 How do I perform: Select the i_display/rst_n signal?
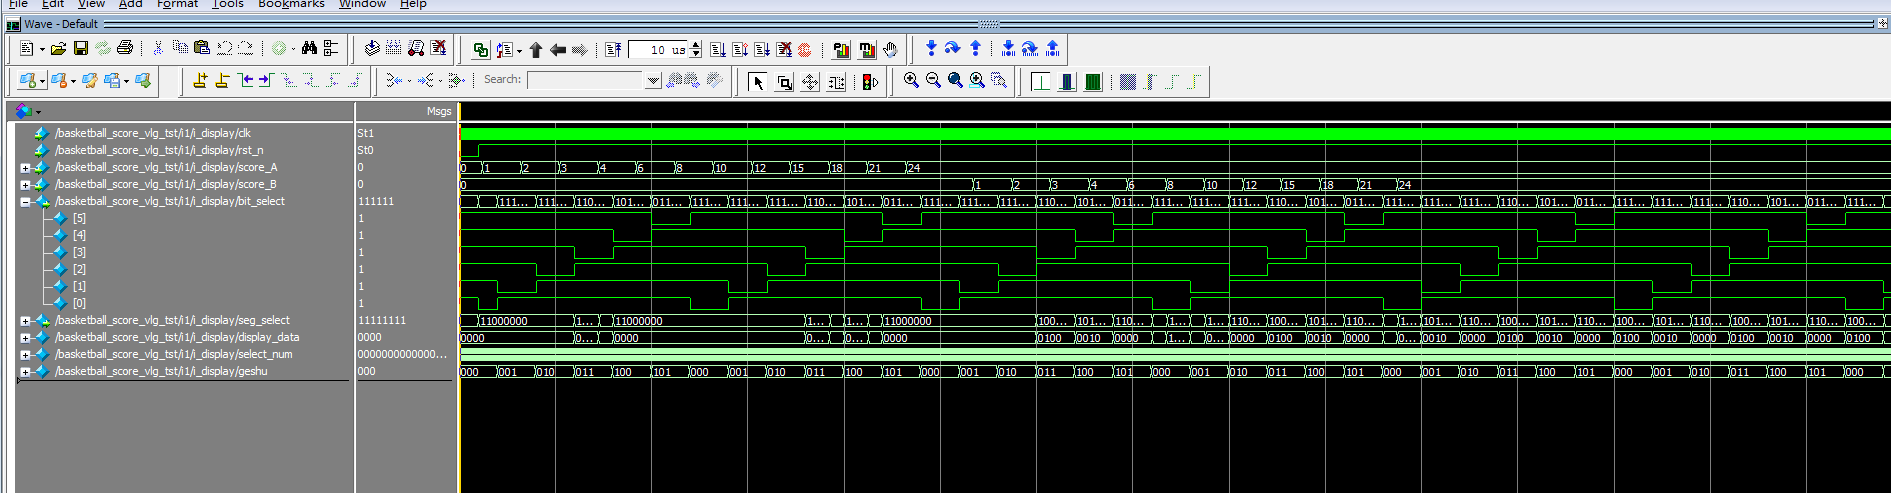tap(160, 150)
